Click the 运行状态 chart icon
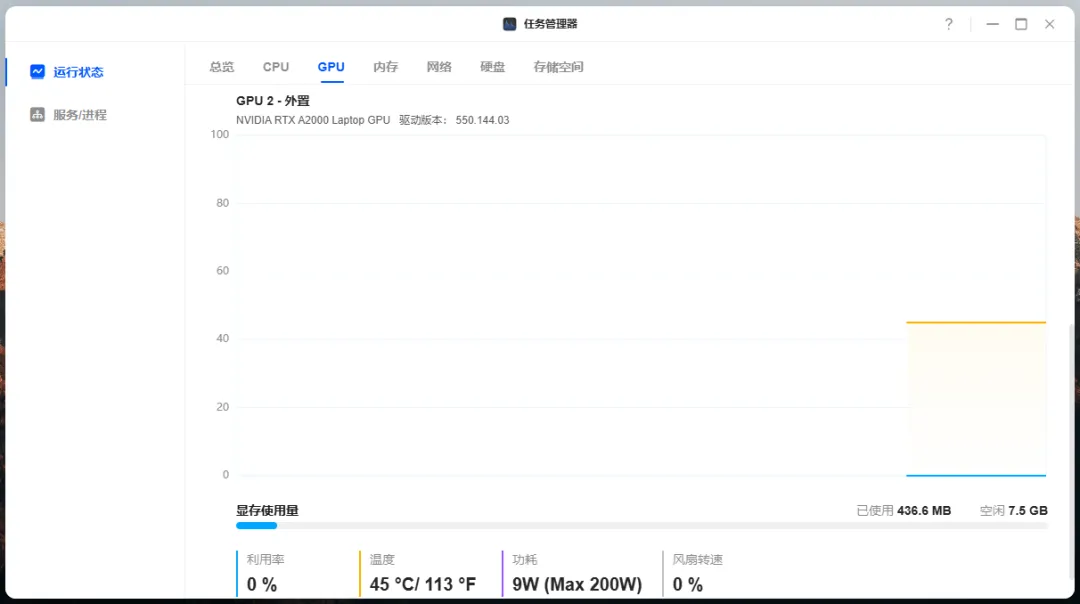This screenshot has width=1080, height=604. click(37, 72)
